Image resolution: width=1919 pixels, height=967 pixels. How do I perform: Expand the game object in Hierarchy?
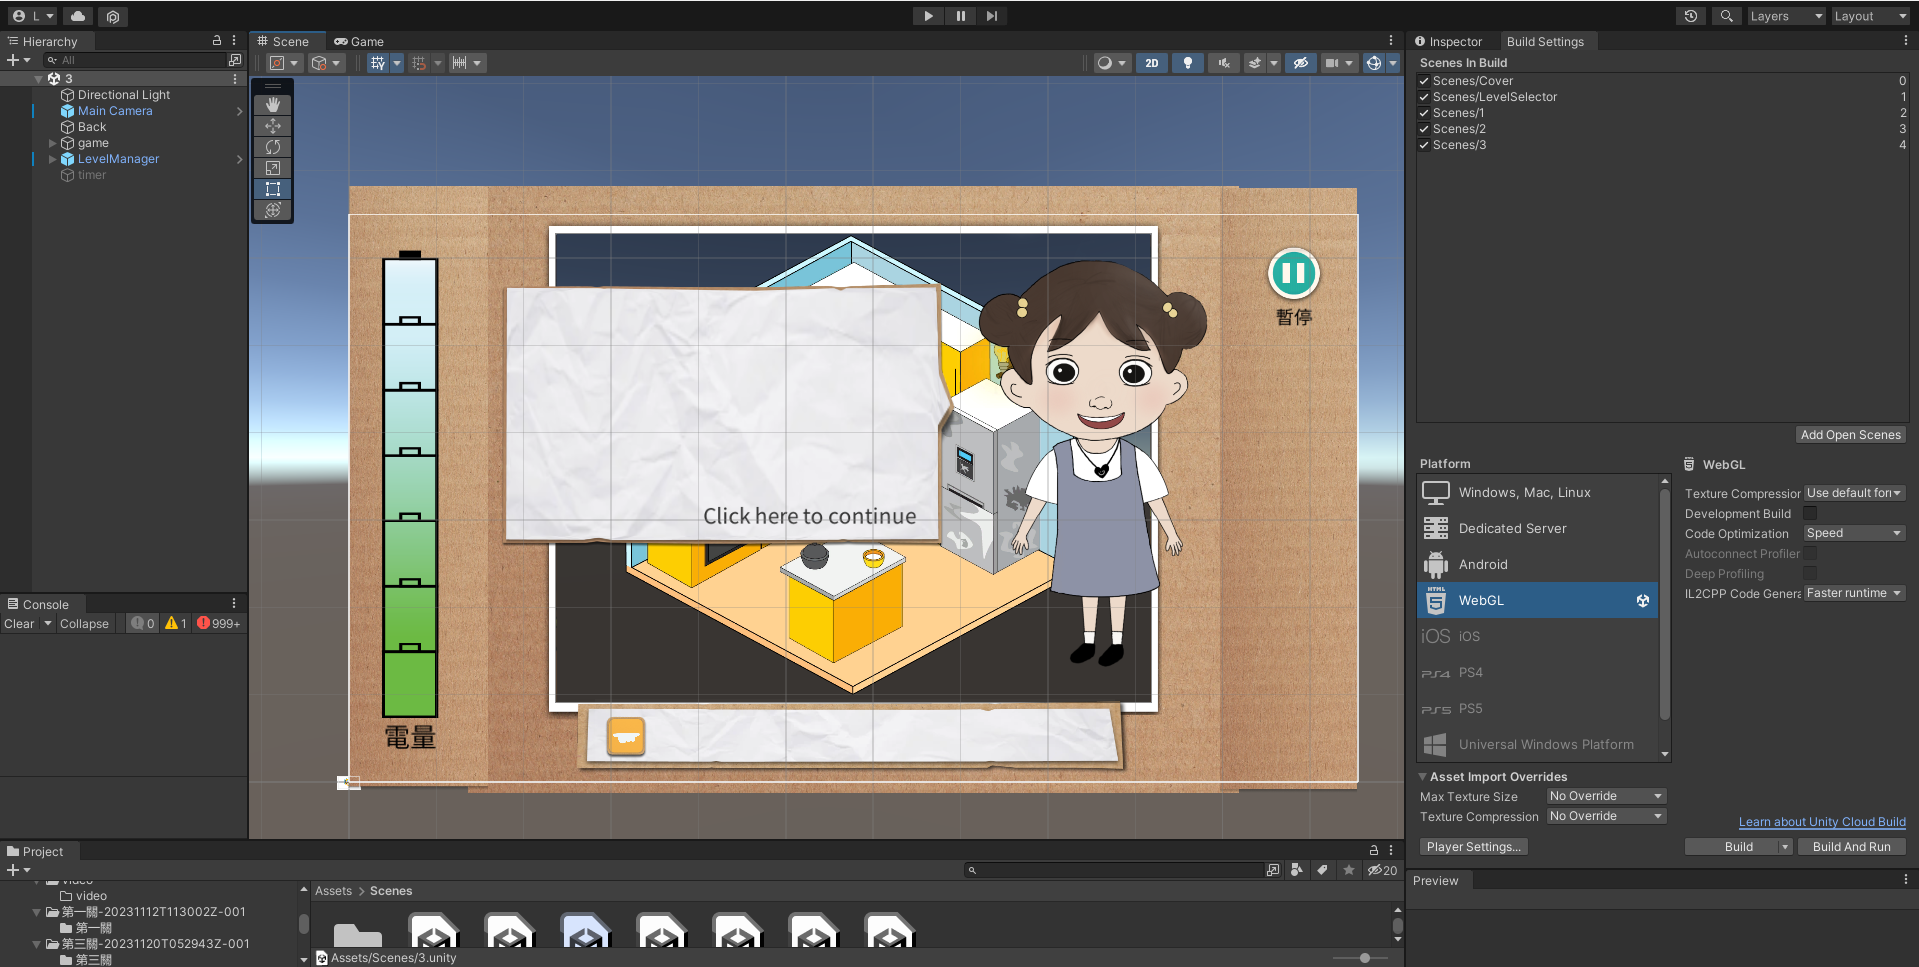[x=53, y=143]
